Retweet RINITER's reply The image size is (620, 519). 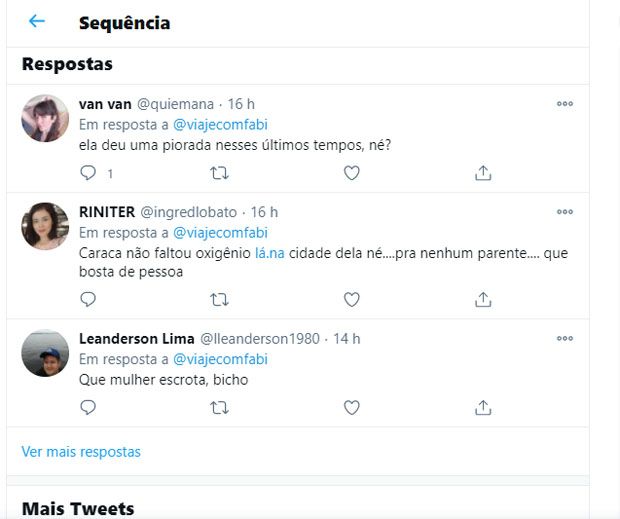220,299
